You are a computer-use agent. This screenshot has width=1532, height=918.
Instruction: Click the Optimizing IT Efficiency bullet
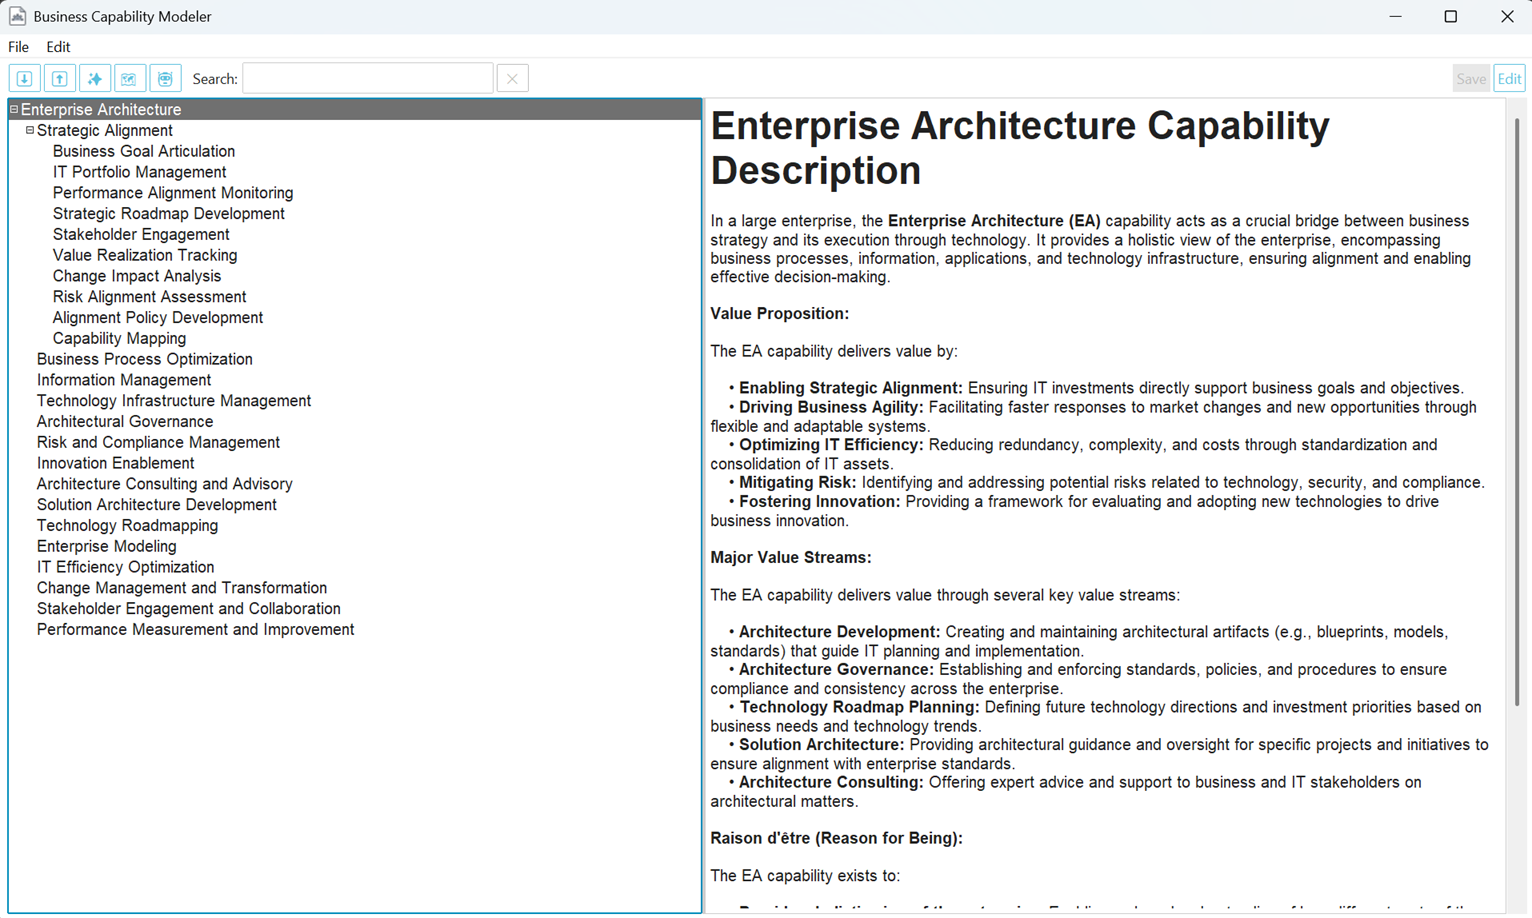[x=1074, y=454]
